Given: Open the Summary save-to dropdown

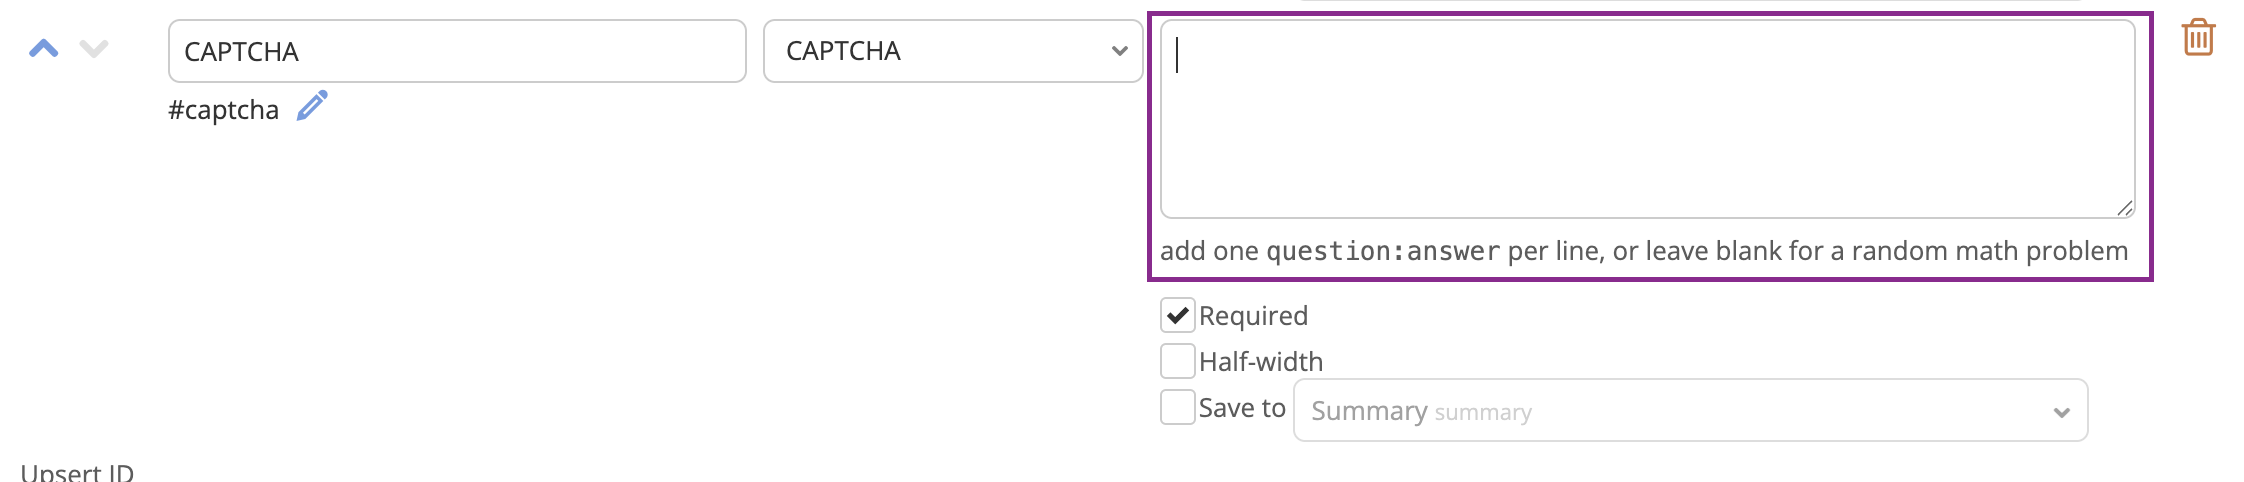Looking at the screenshot, I should (1691, 410).
